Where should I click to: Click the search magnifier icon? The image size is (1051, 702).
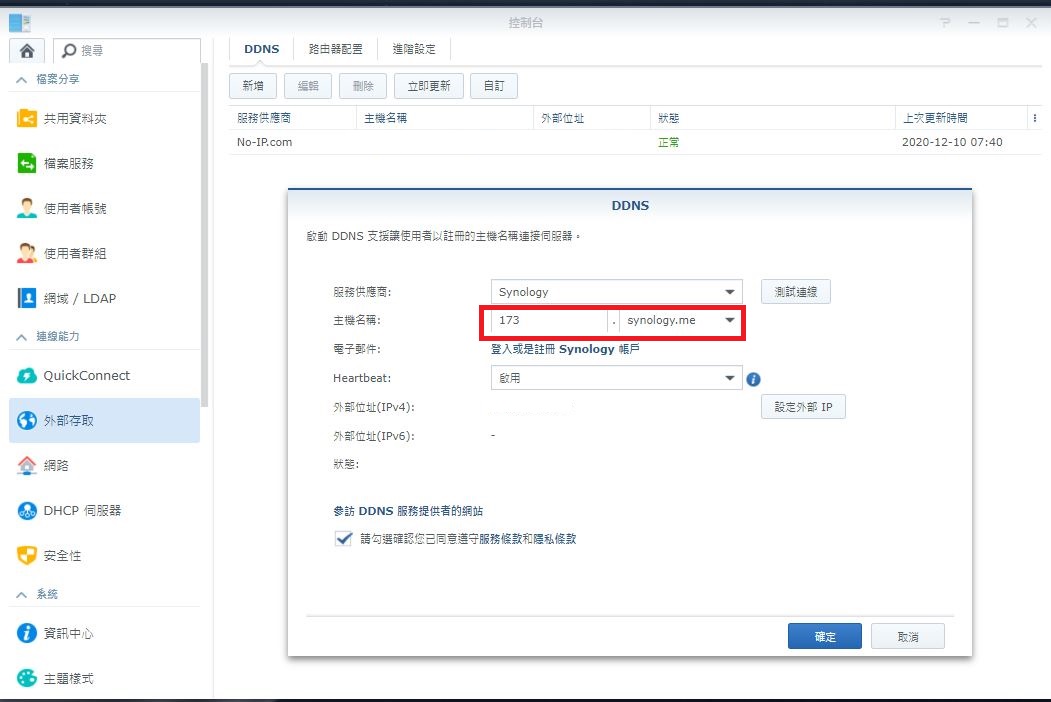[x=68, y=50]
